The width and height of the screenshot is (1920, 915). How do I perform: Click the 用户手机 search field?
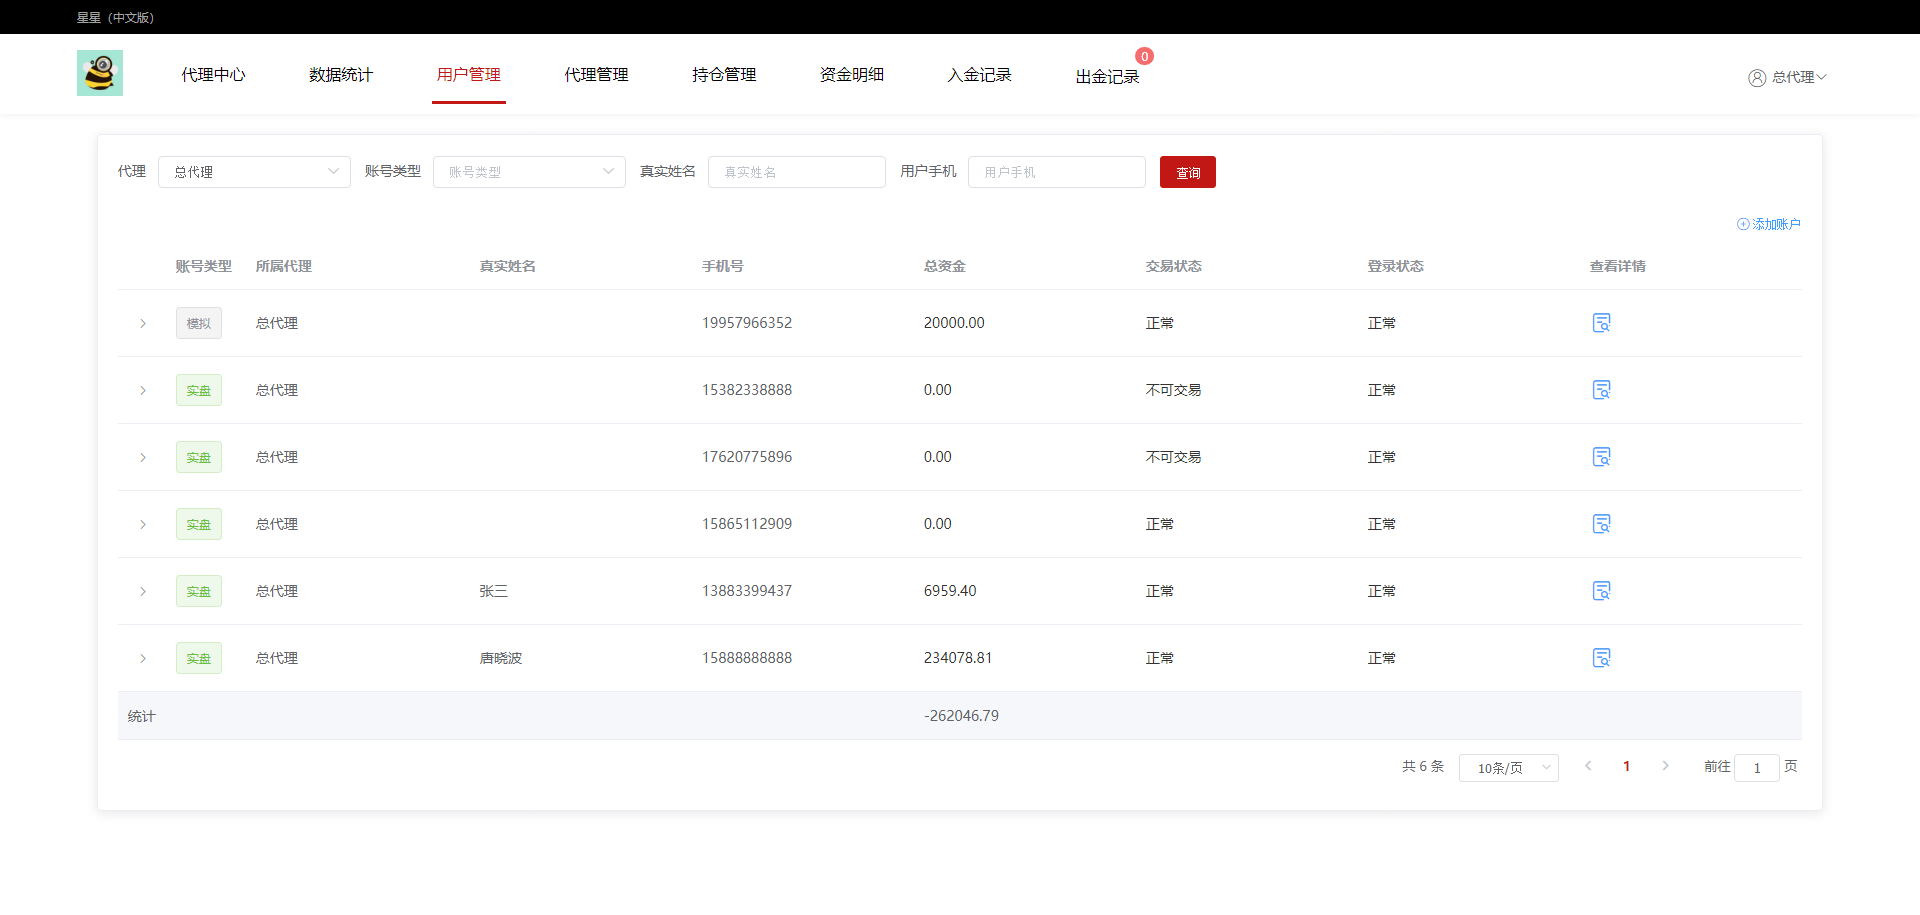click(x=1056, y=172)
